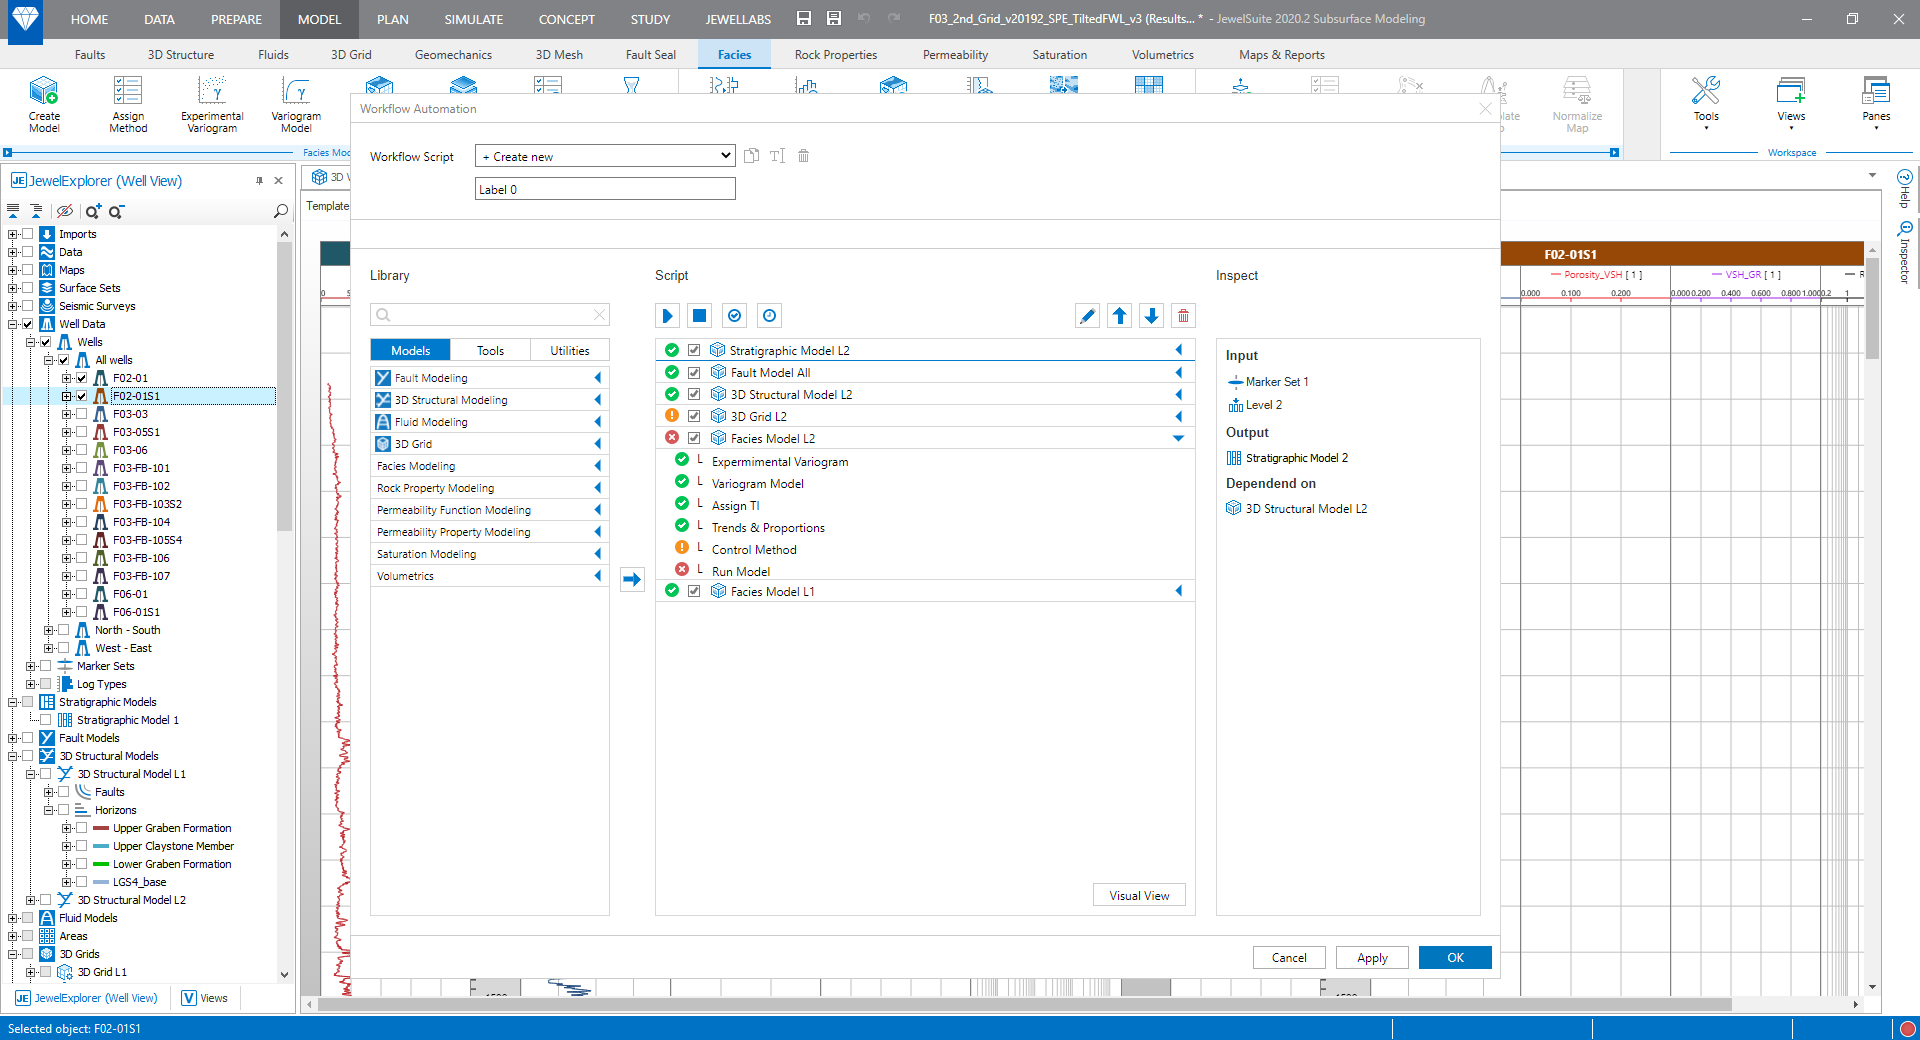This screenshot has width=1920, height=1040.
Task: Confirm the dialog with OK
Action: point(1455,957)
